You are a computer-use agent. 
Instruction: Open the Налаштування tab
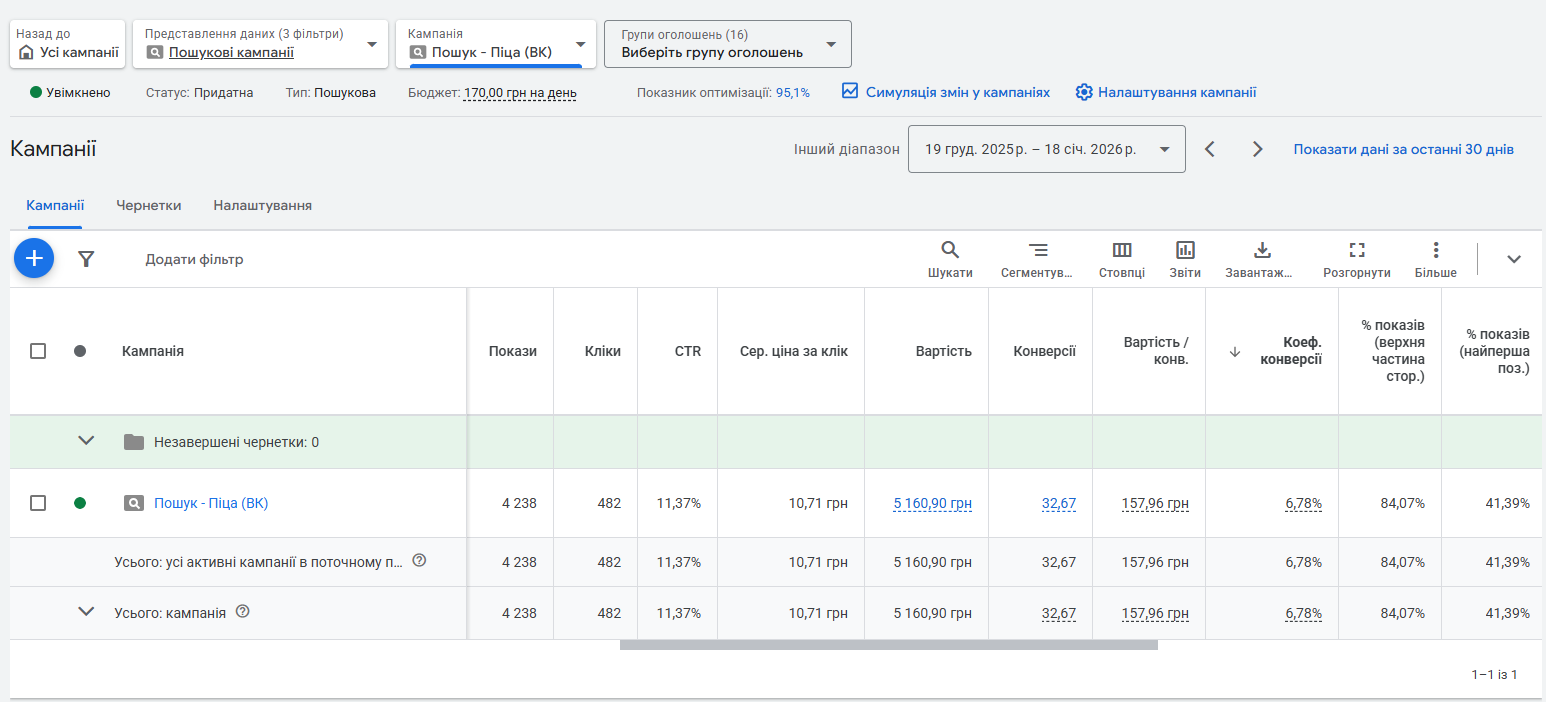pyautogui.click(x=262, y=205)
